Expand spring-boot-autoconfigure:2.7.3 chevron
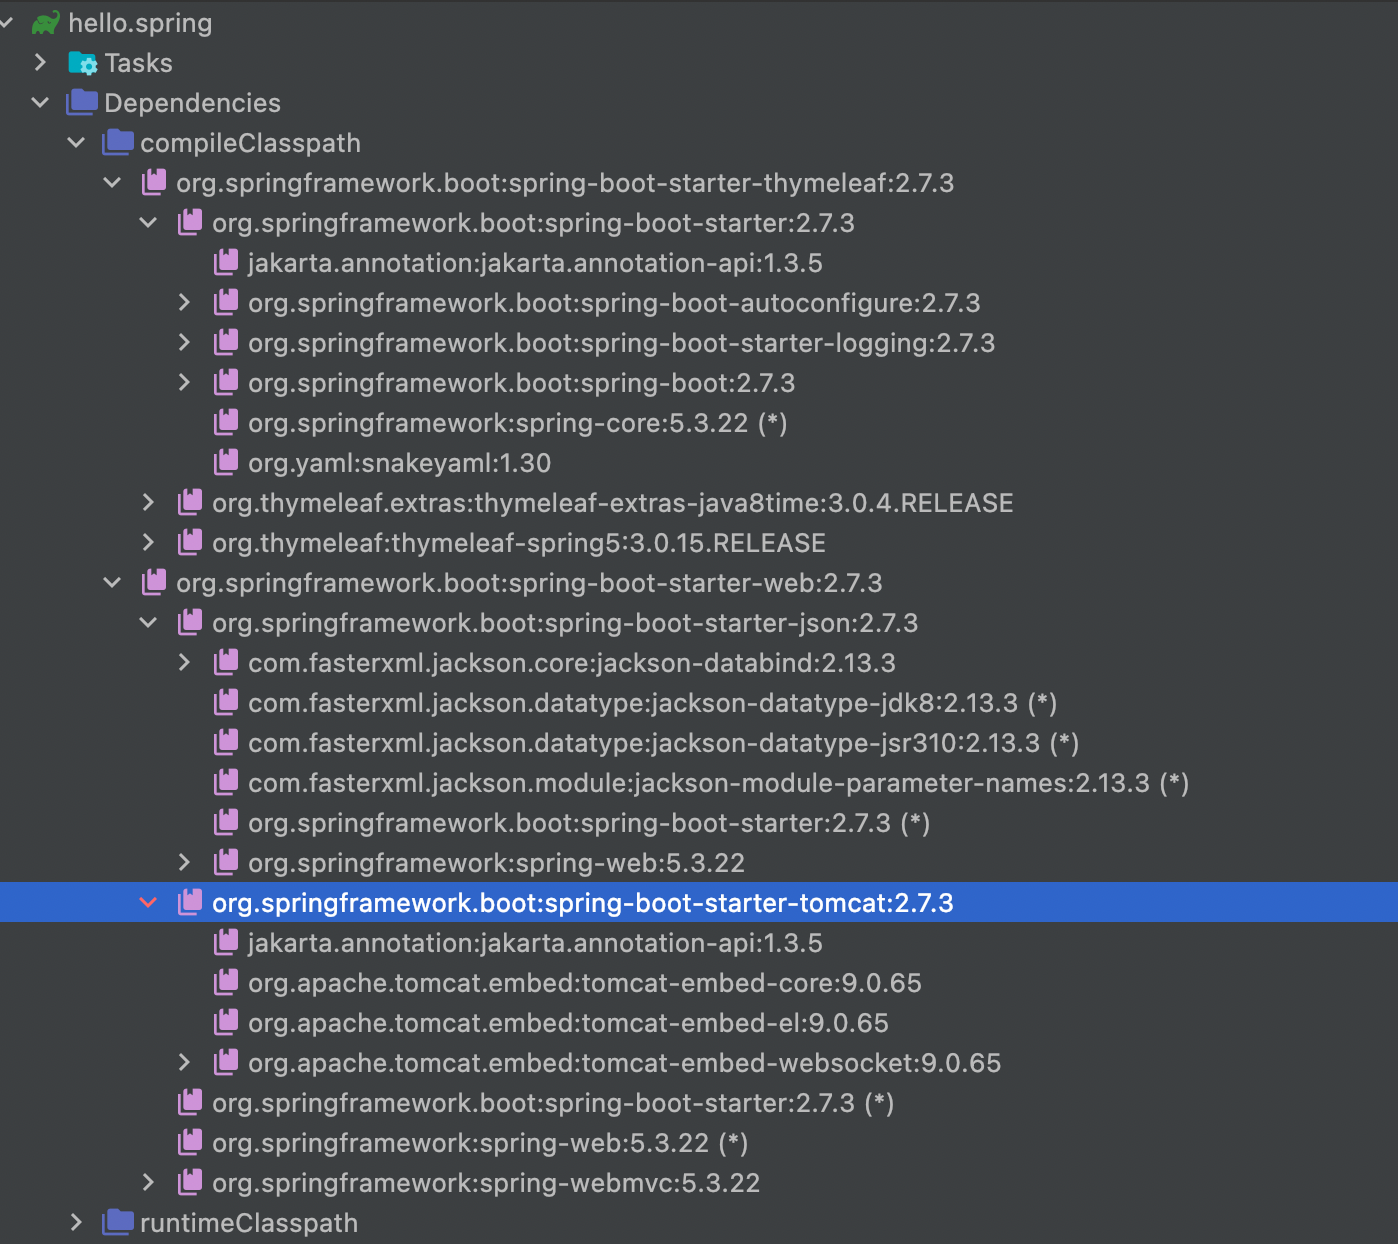Screen dimensions: 1398x1244 [x=184, y=302]
